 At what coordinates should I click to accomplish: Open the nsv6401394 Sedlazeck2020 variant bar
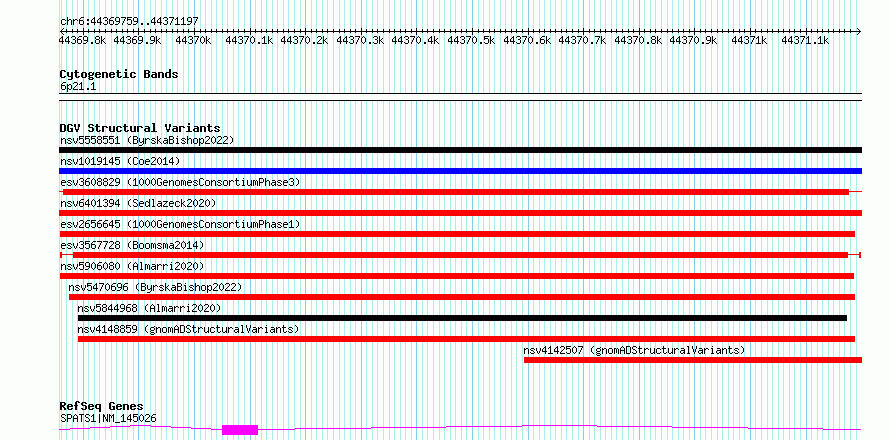pos(460,213)
